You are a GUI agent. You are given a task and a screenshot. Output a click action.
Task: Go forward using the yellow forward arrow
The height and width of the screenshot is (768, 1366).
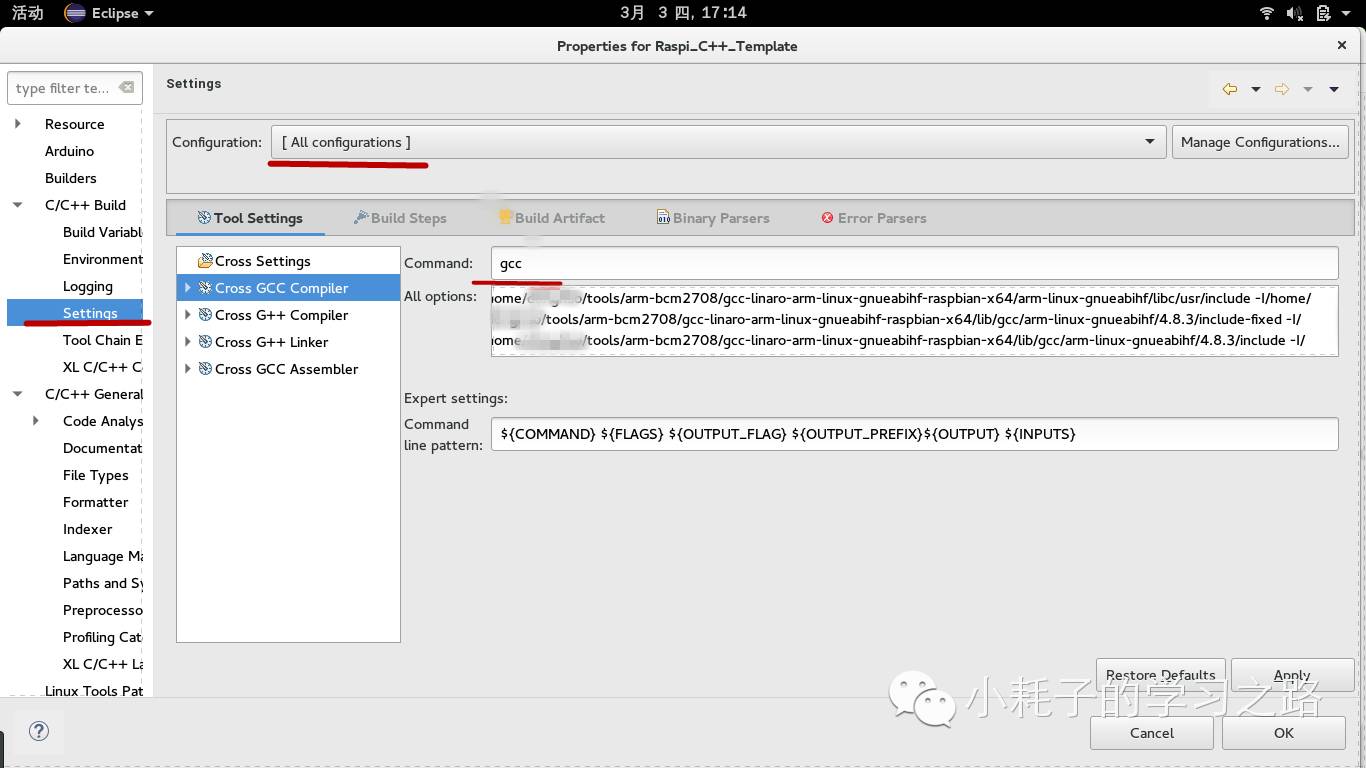pos(1282,89)
